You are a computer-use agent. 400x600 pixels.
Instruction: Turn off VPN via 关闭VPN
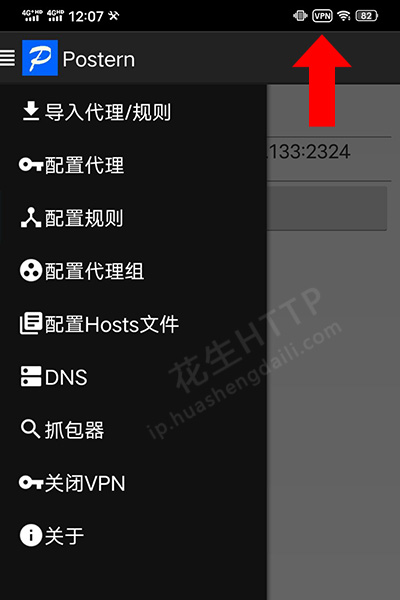(133, 483)
